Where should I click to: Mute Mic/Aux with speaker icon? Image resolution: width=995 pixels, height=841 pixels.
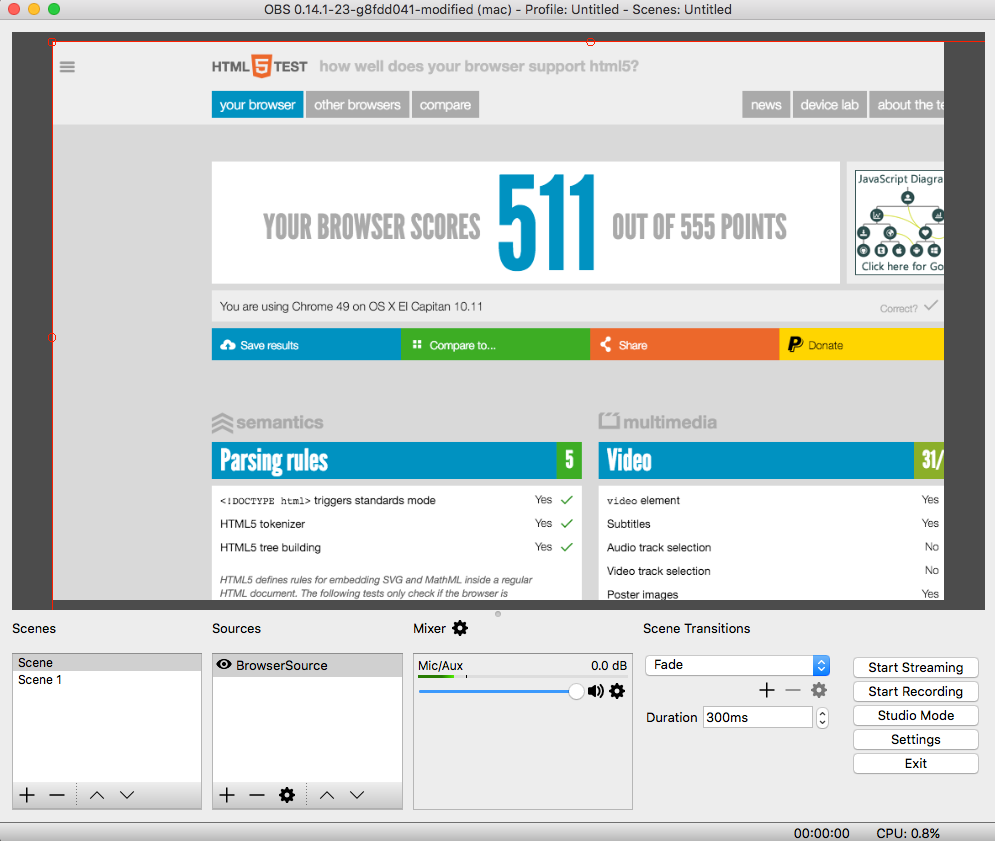tap(595, 691)
